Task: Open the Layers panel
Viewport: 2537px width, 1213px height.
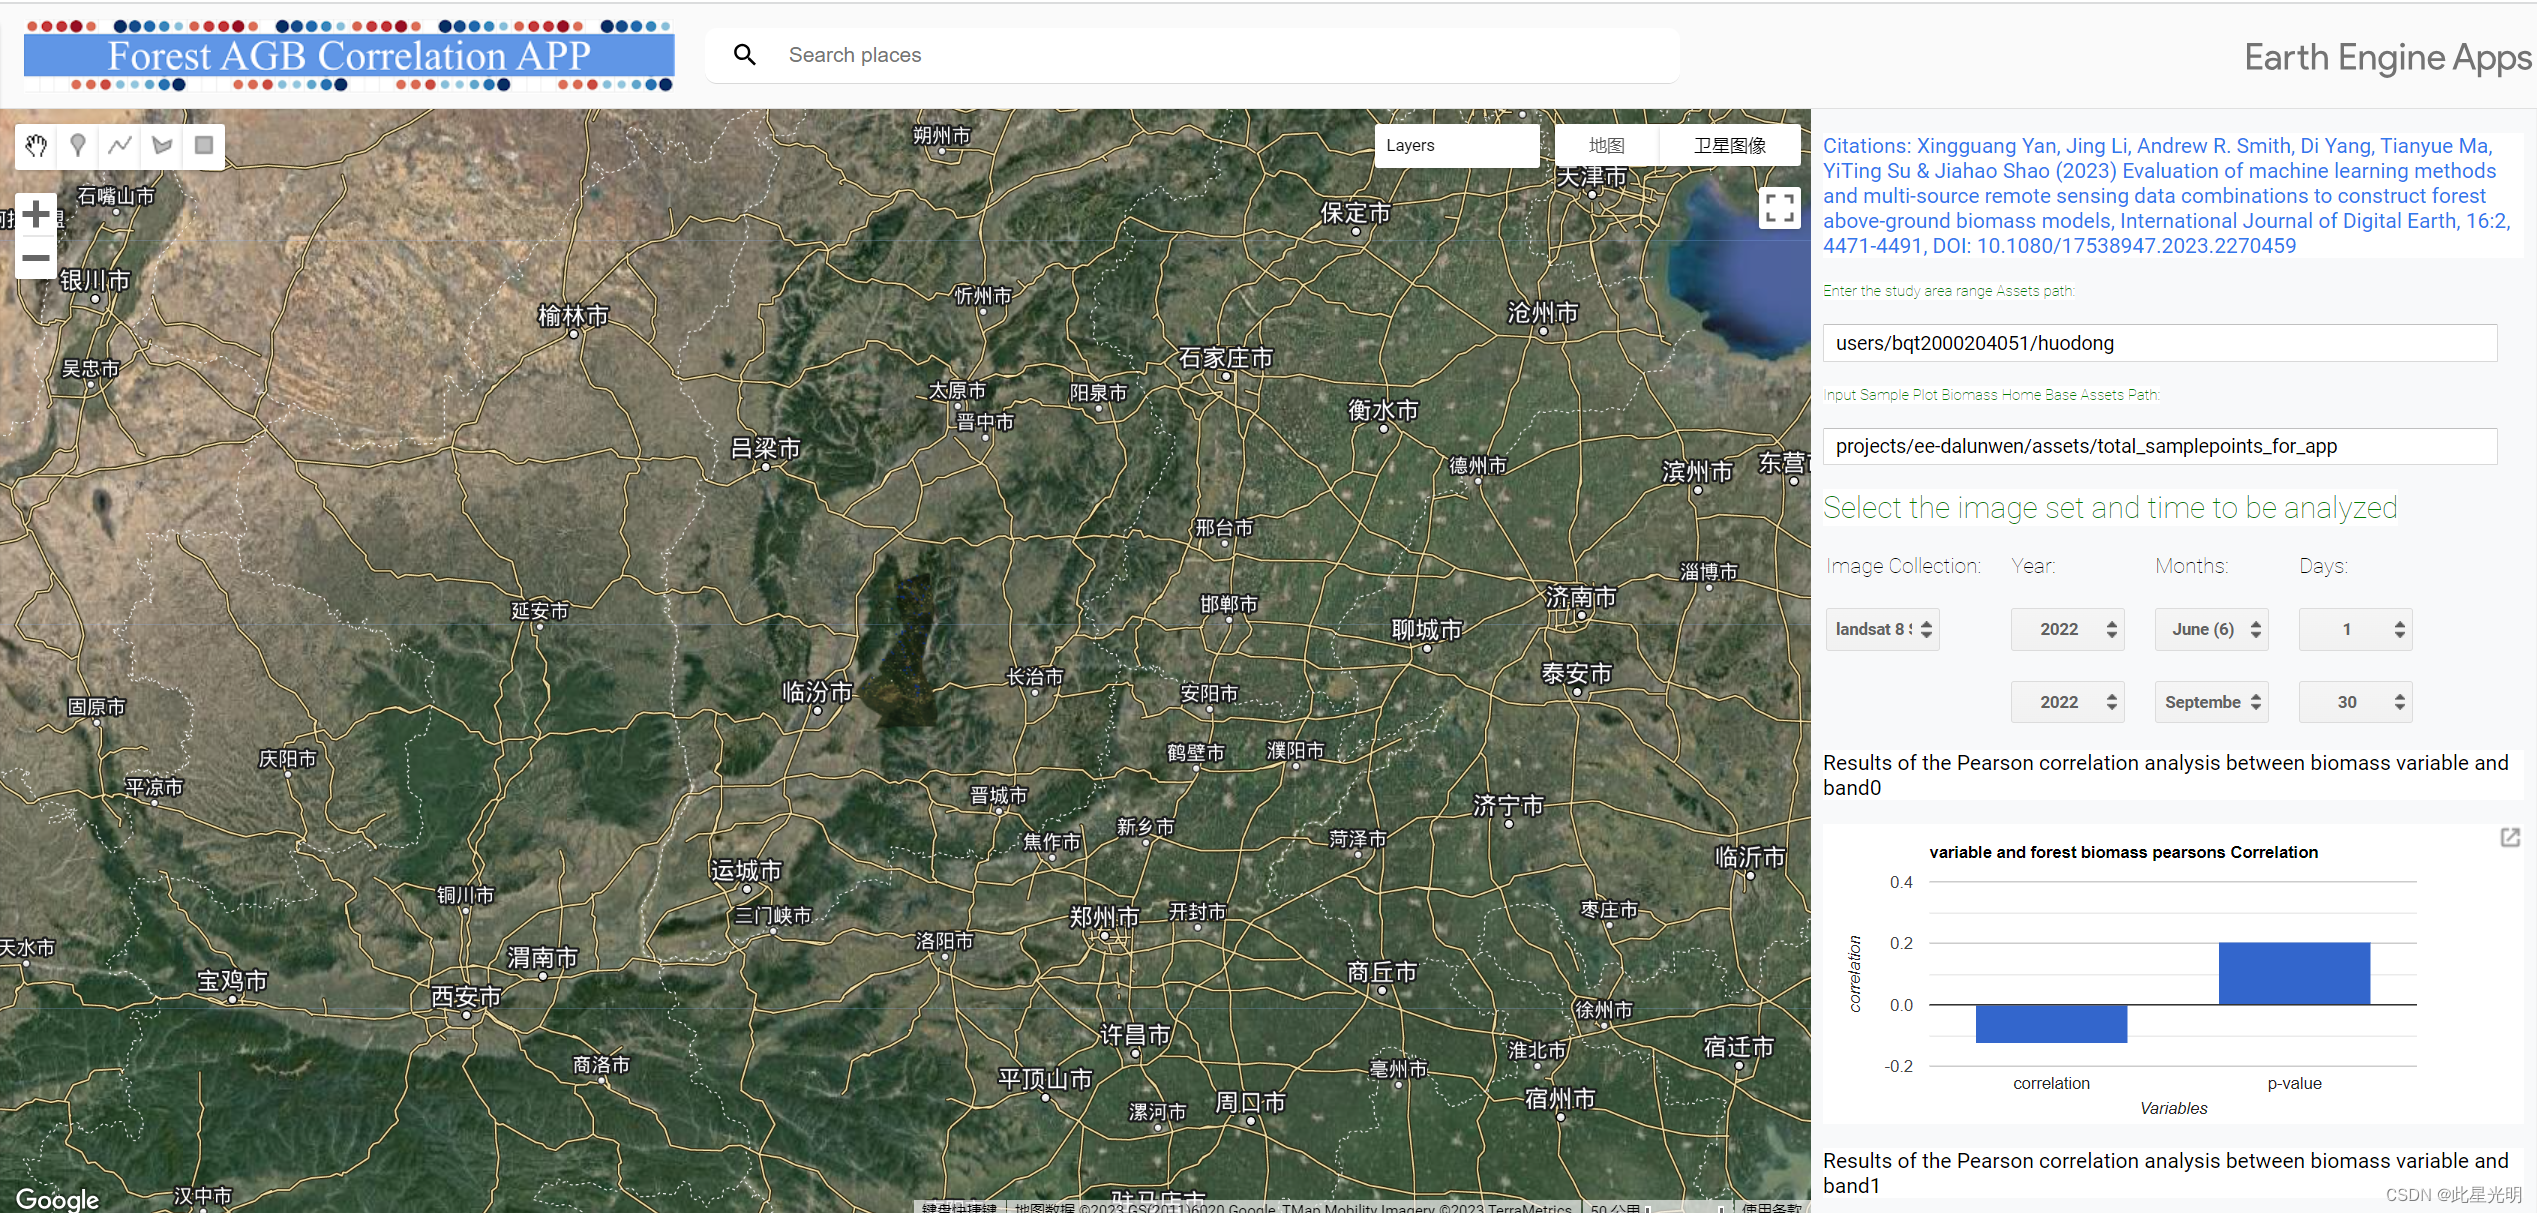Action: (1455, 146)
